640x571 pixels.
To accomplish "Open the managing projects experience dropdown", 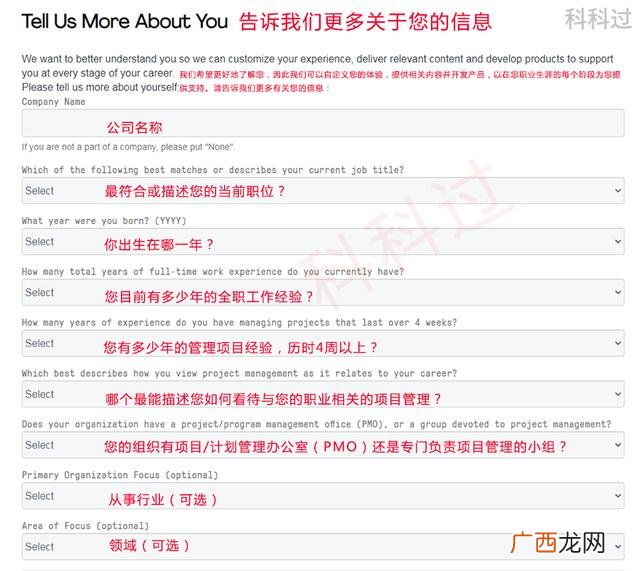I will (x=323, y=343).
